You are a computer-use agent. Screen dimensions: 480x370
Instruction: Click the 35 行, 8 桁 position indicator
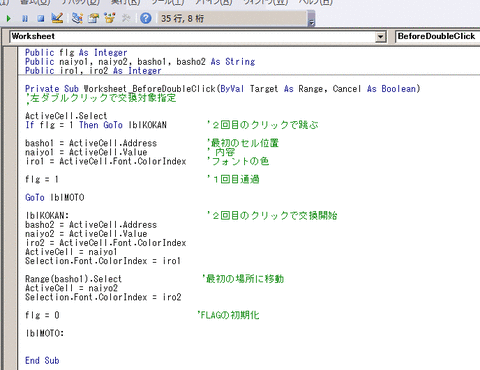click(x=182, y=18)
